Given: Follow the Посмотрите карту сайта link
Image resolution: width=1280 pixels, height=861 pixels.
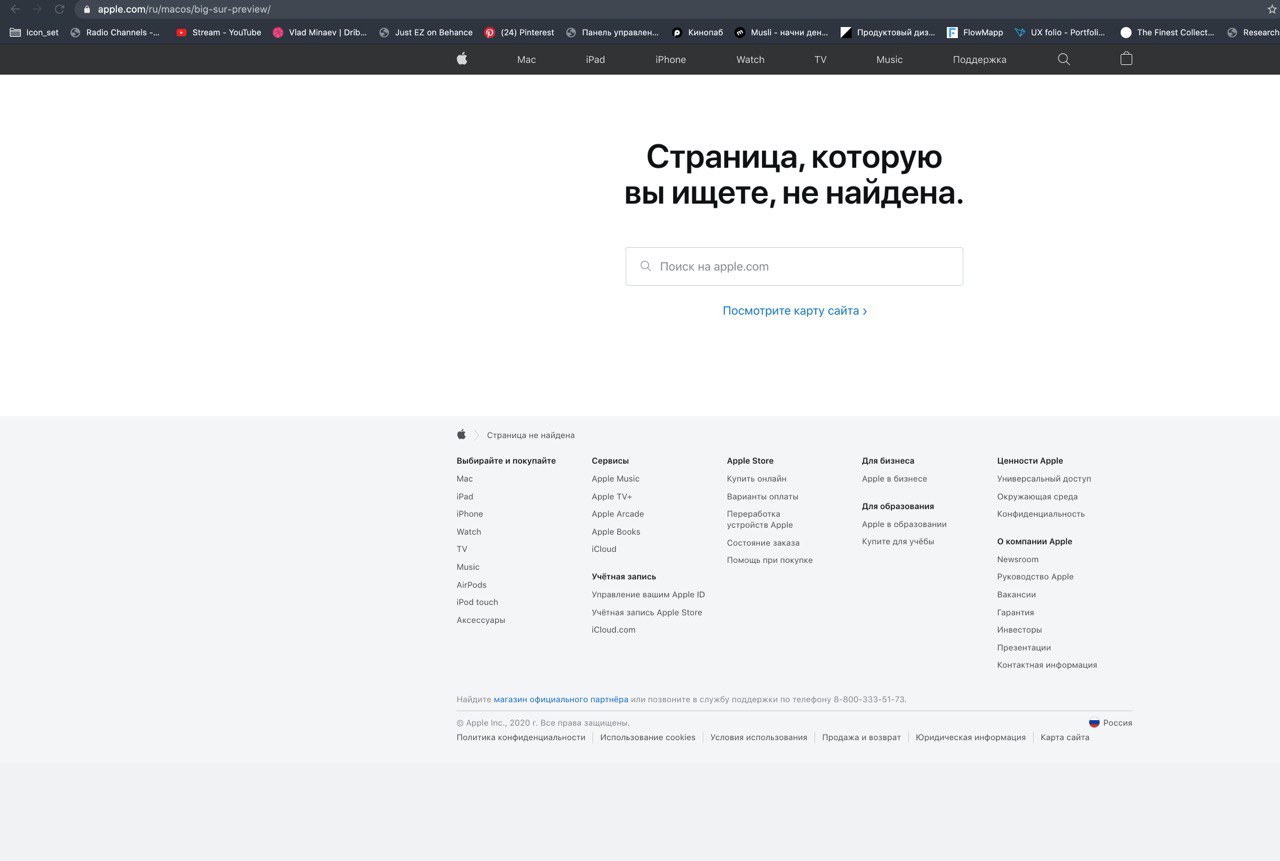Looking at the screenshot, I should click(795, 311).
